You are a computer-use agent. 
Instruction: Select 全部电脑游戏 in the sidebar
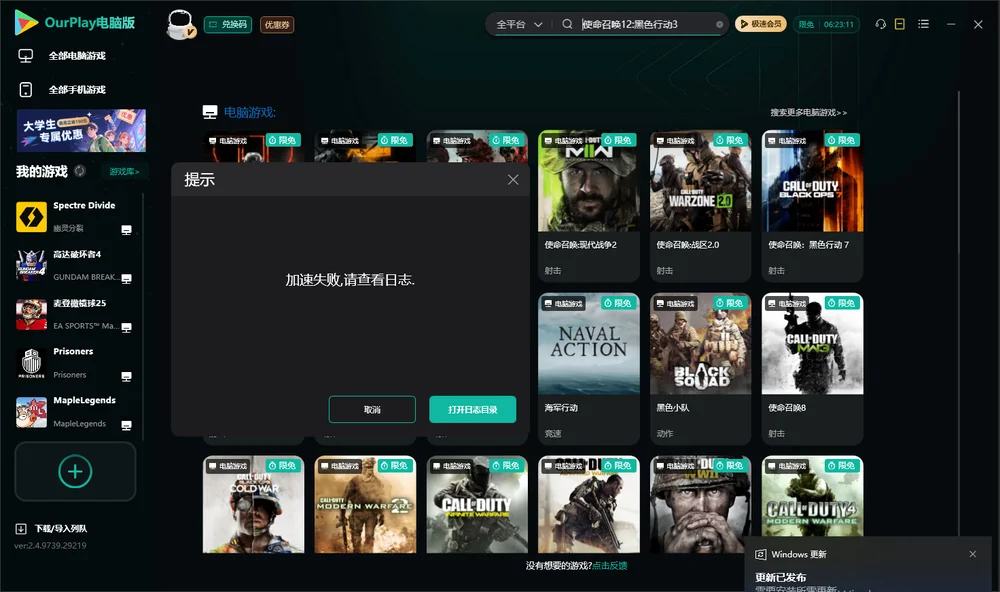[77, 56]
